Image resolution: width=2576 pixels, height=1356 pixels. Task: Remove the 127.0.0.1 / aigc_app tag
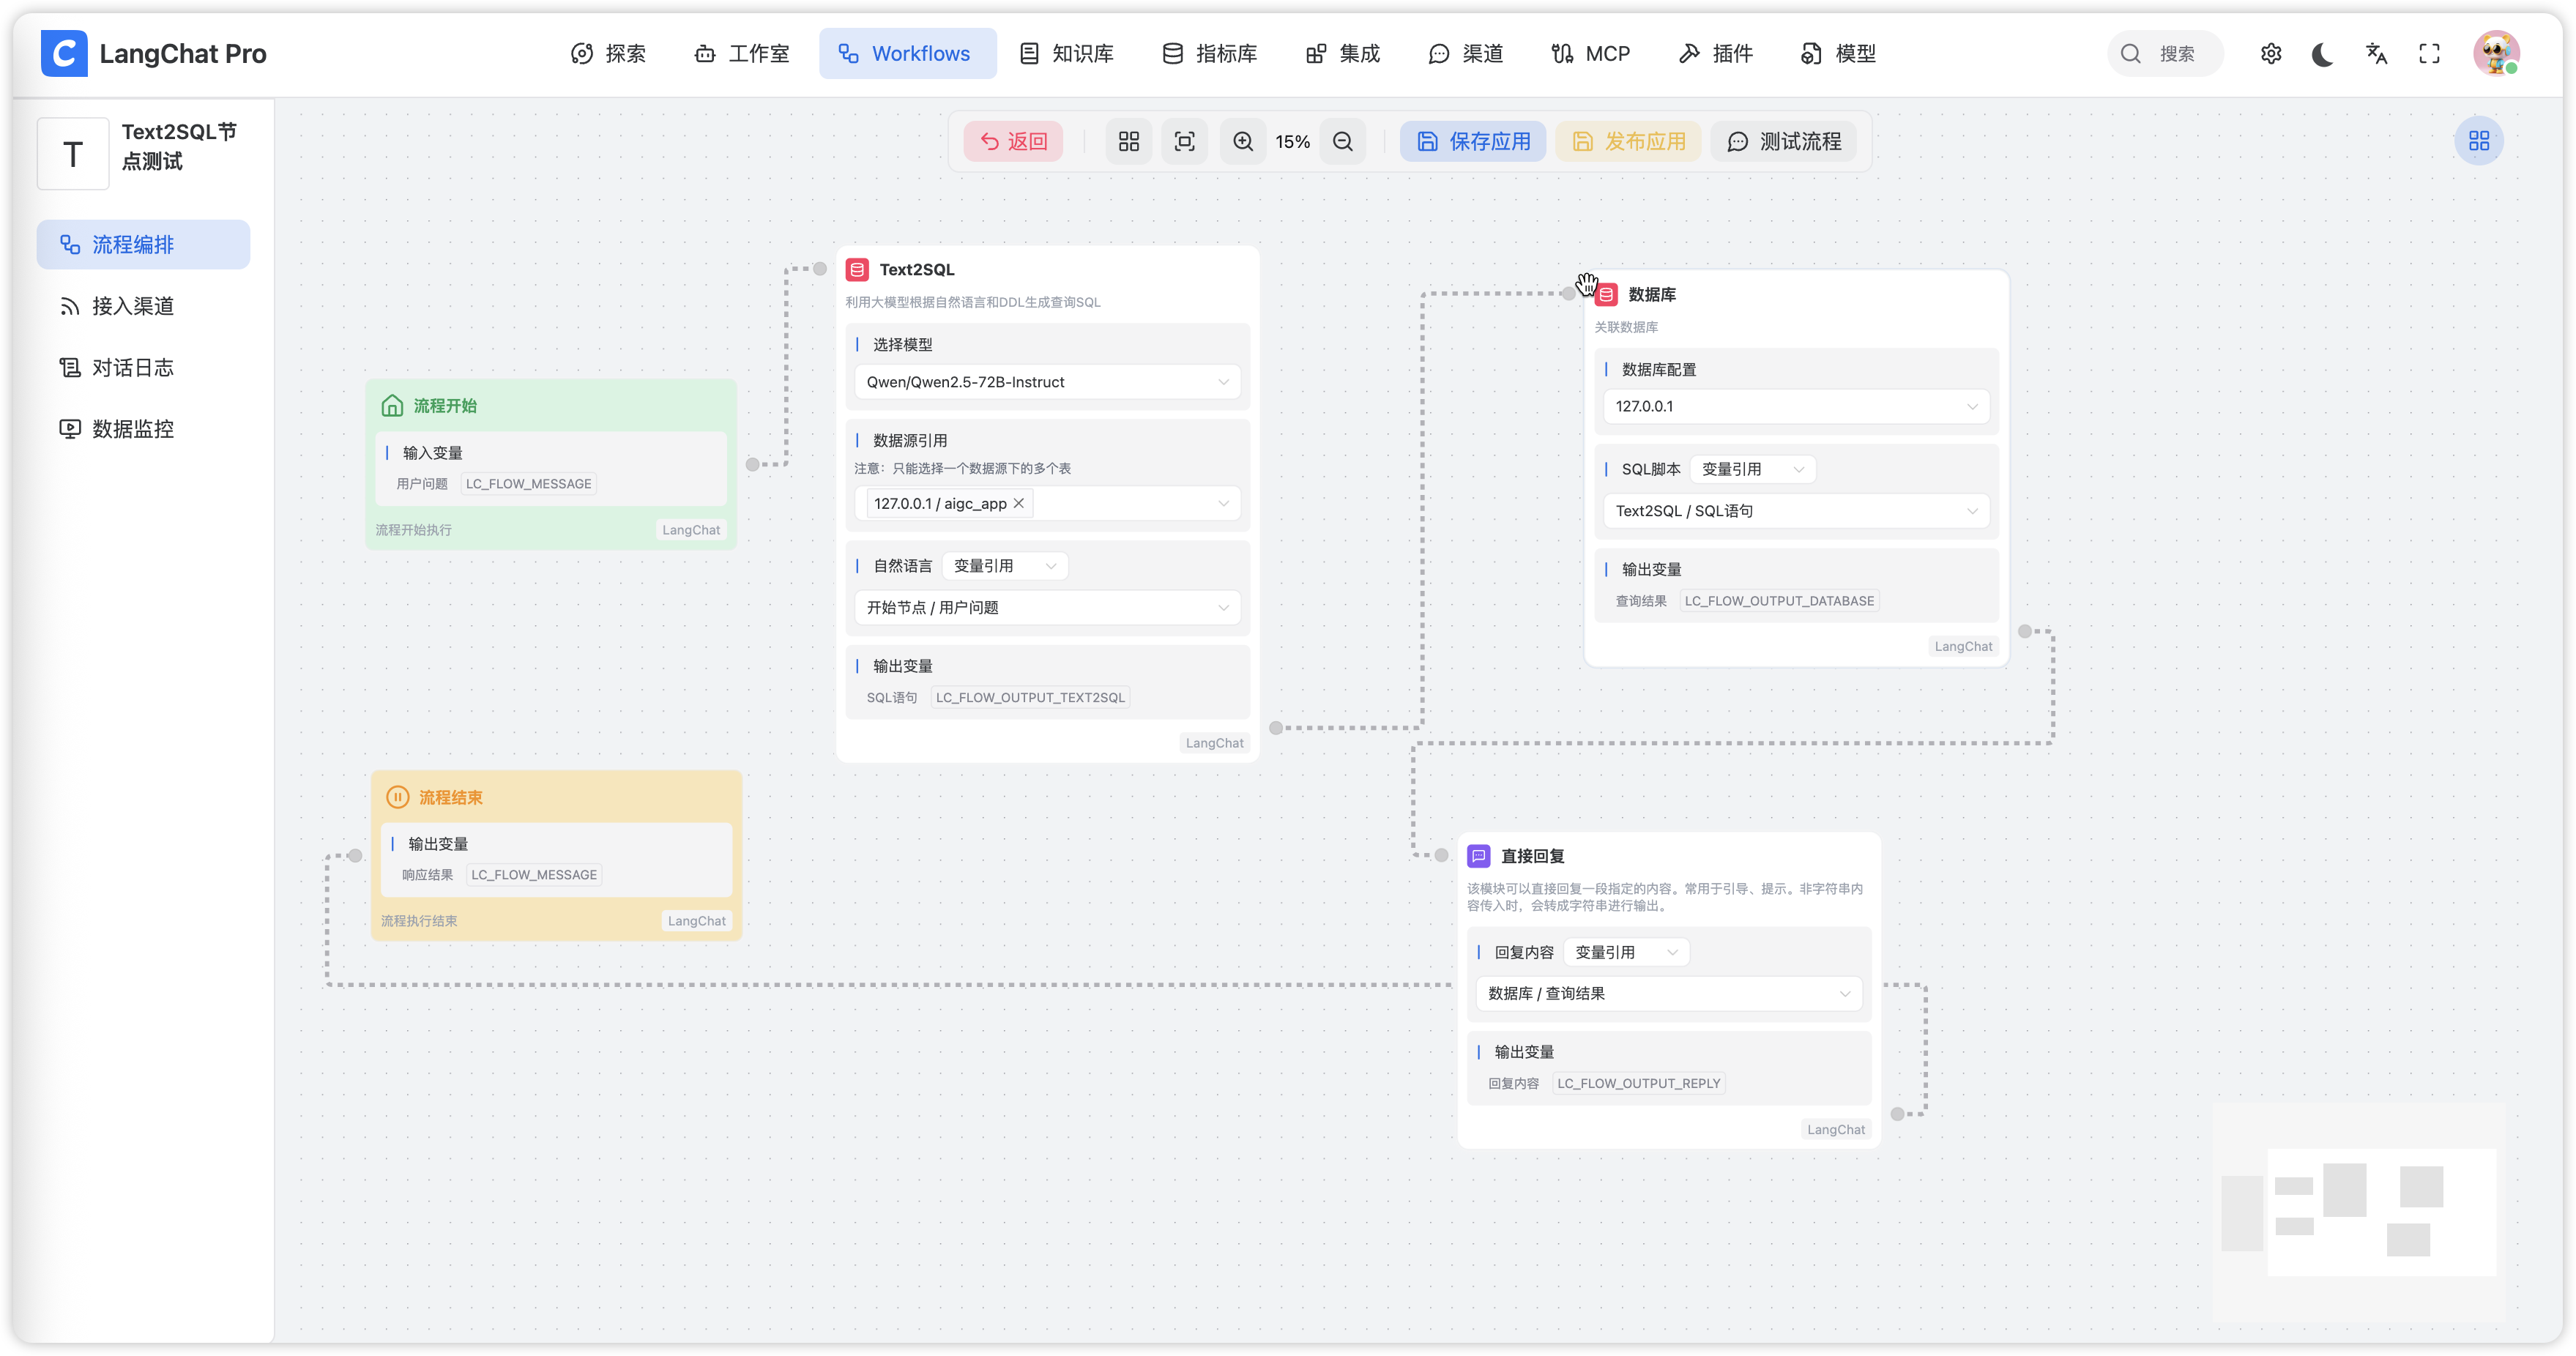click(x=1019, y=503)
